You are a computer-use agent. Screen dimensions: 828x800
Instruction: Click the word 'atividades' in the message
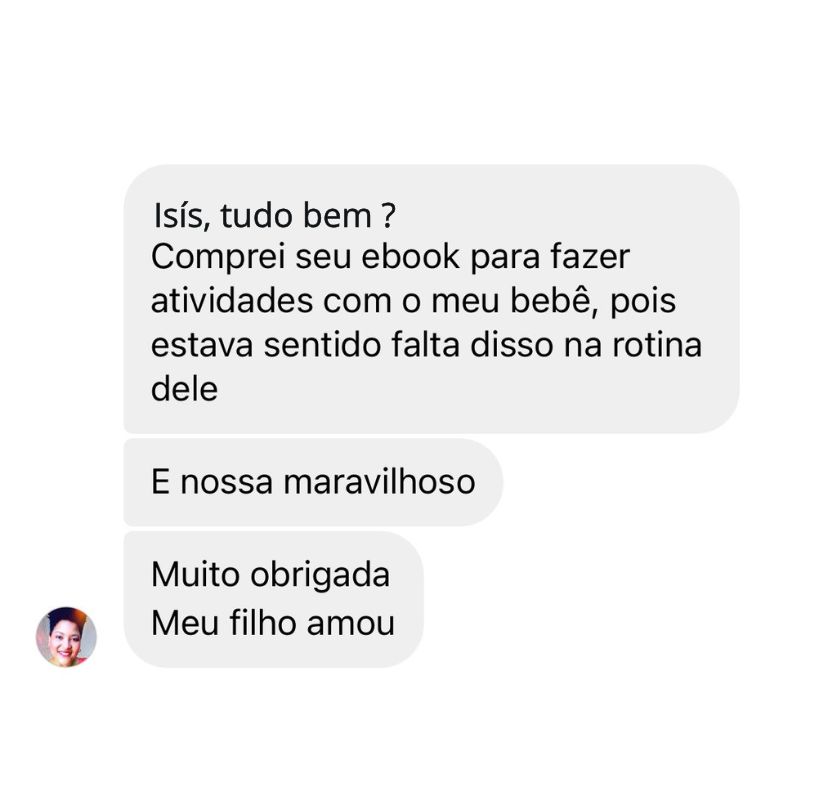click(x=232, y=301)
